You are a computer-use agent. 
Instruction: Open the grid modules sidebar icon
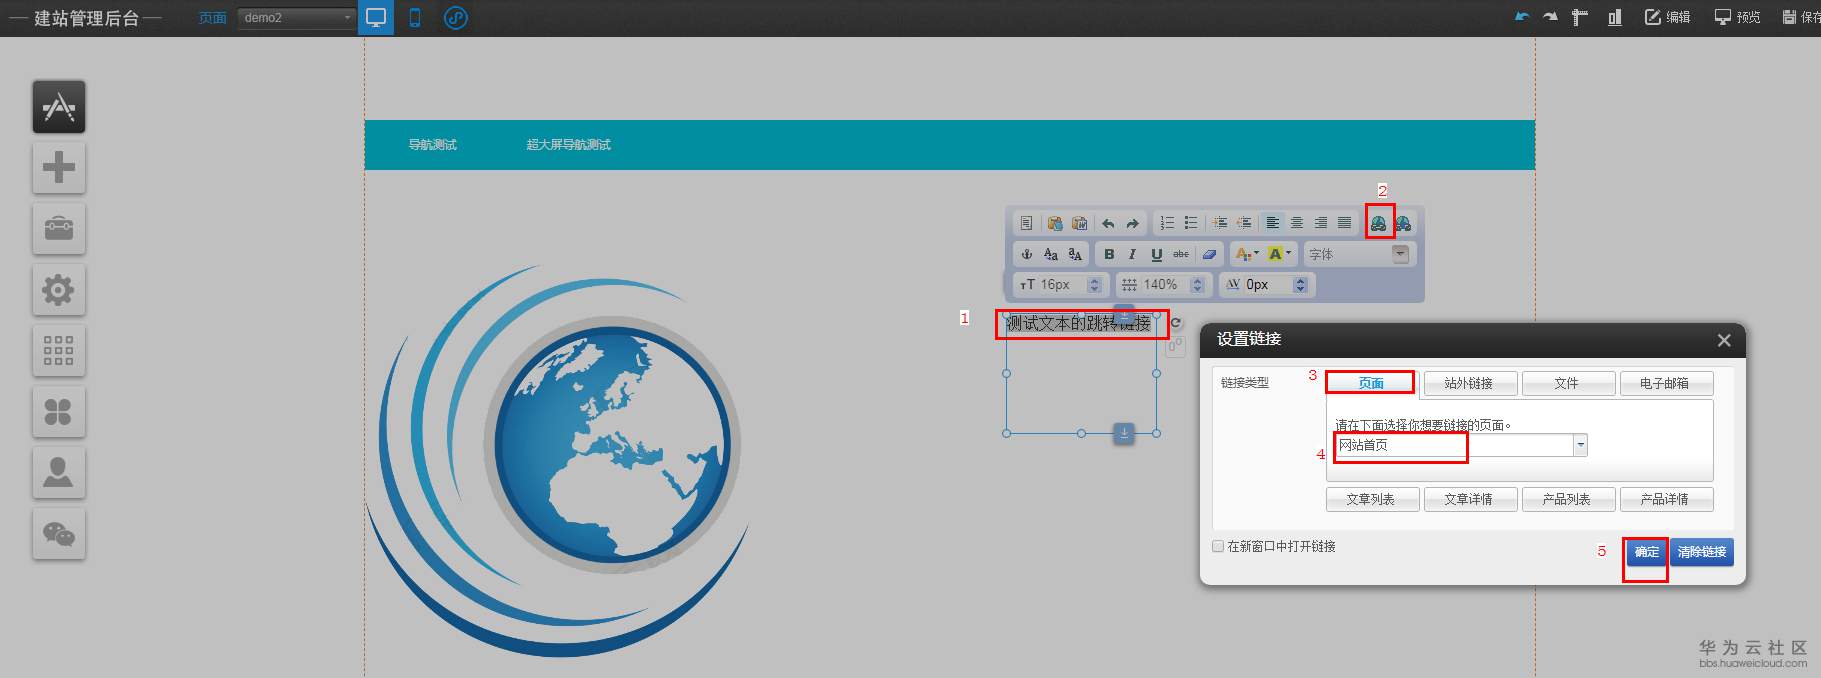59,351
